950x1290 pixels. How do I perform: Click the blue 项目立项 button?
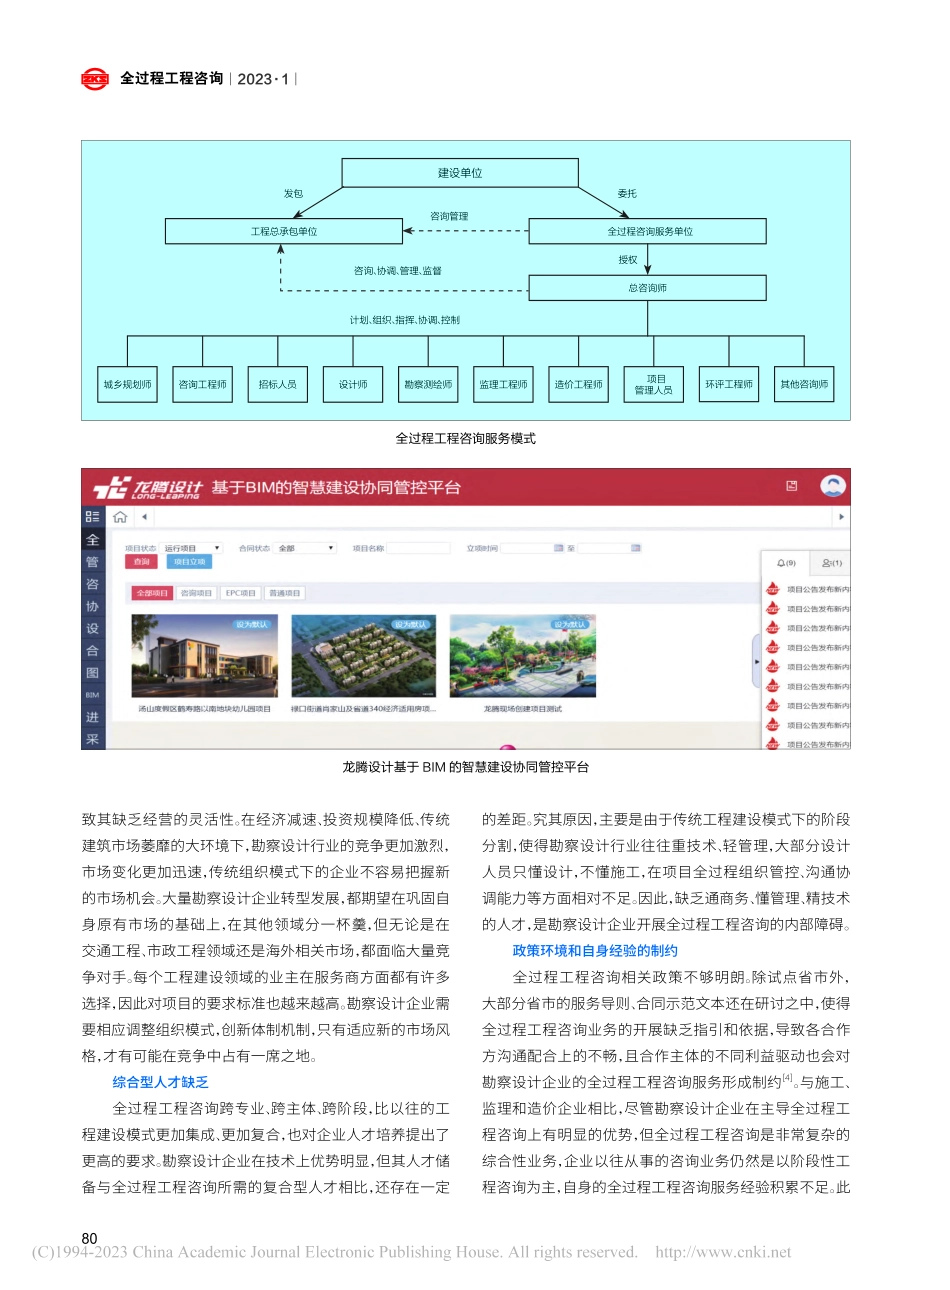(x=189, y=562)
